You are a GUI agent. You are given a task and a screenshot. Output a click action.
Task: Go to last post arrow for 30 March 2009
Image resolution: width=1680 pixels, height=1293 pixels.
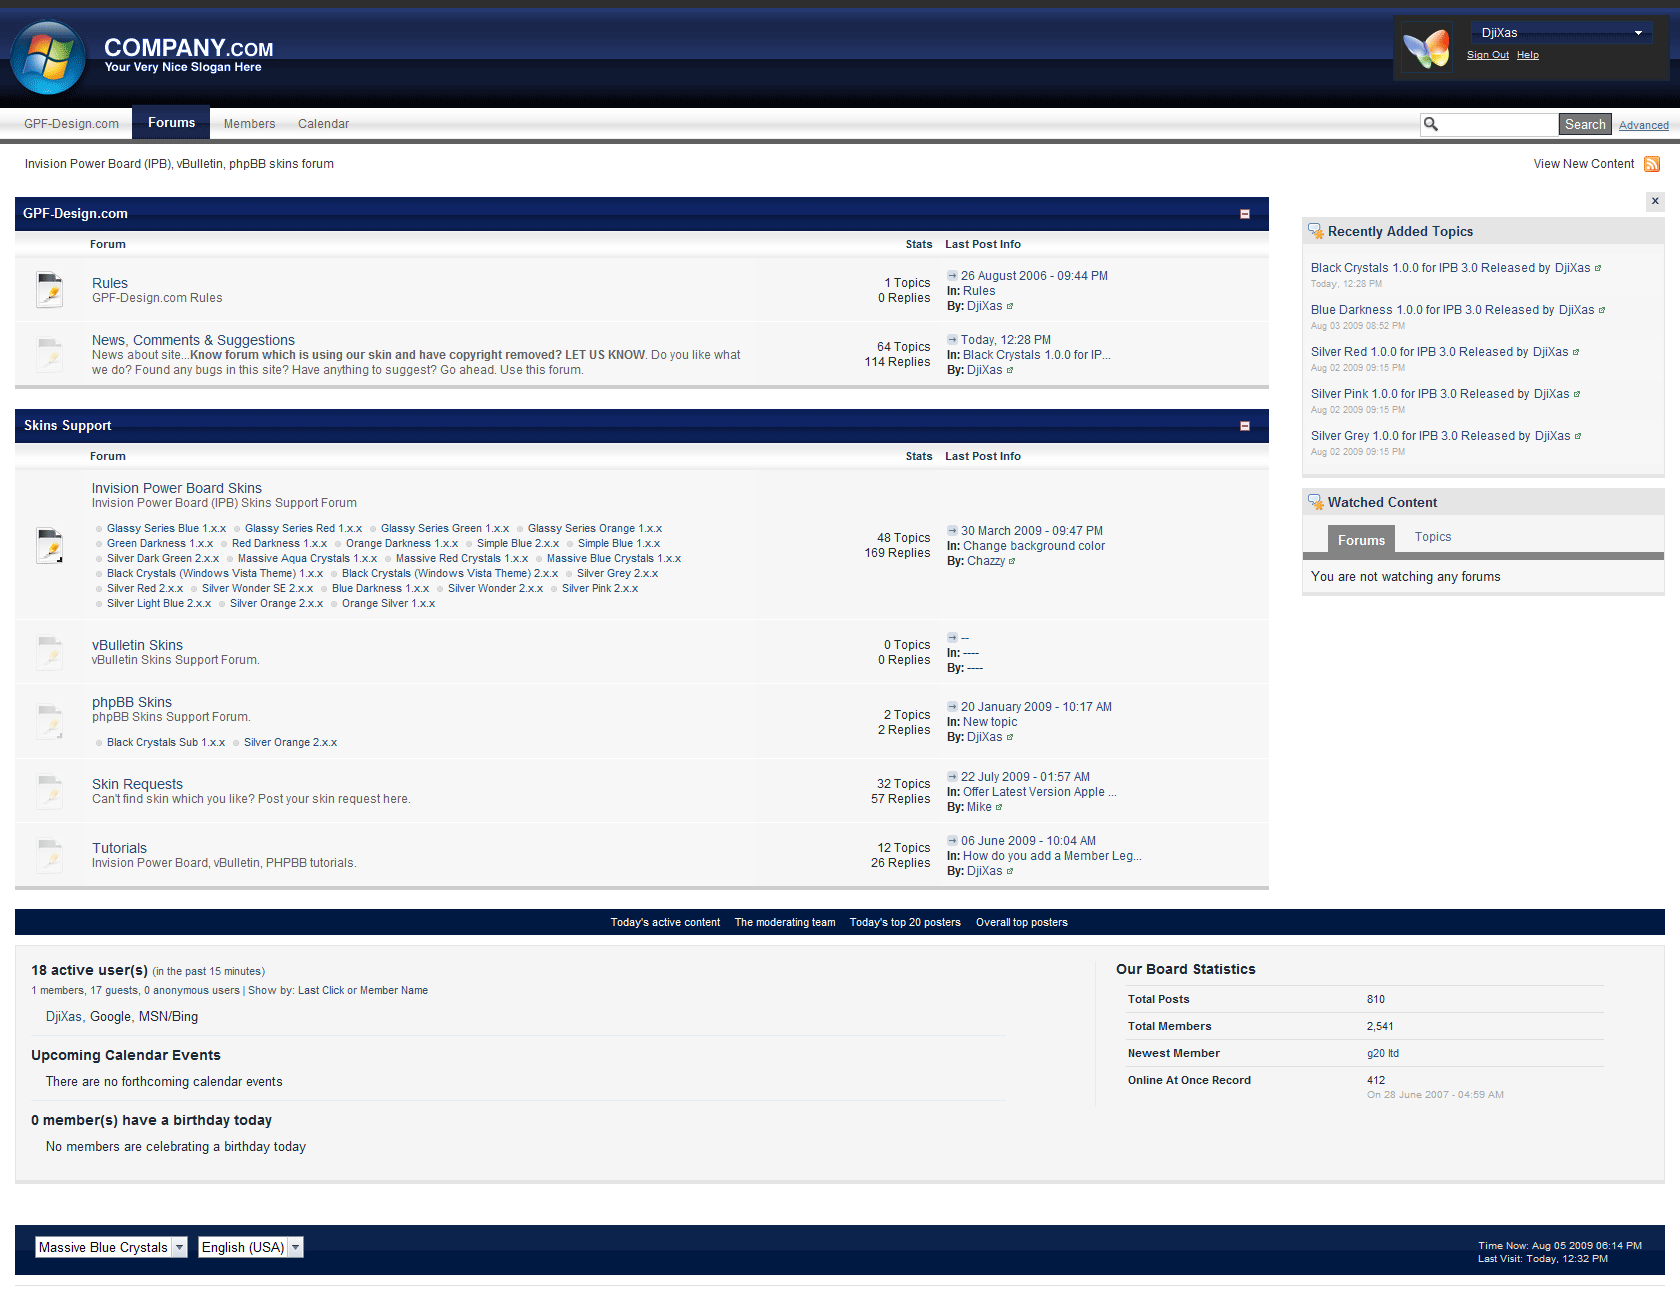click(952, 530)
